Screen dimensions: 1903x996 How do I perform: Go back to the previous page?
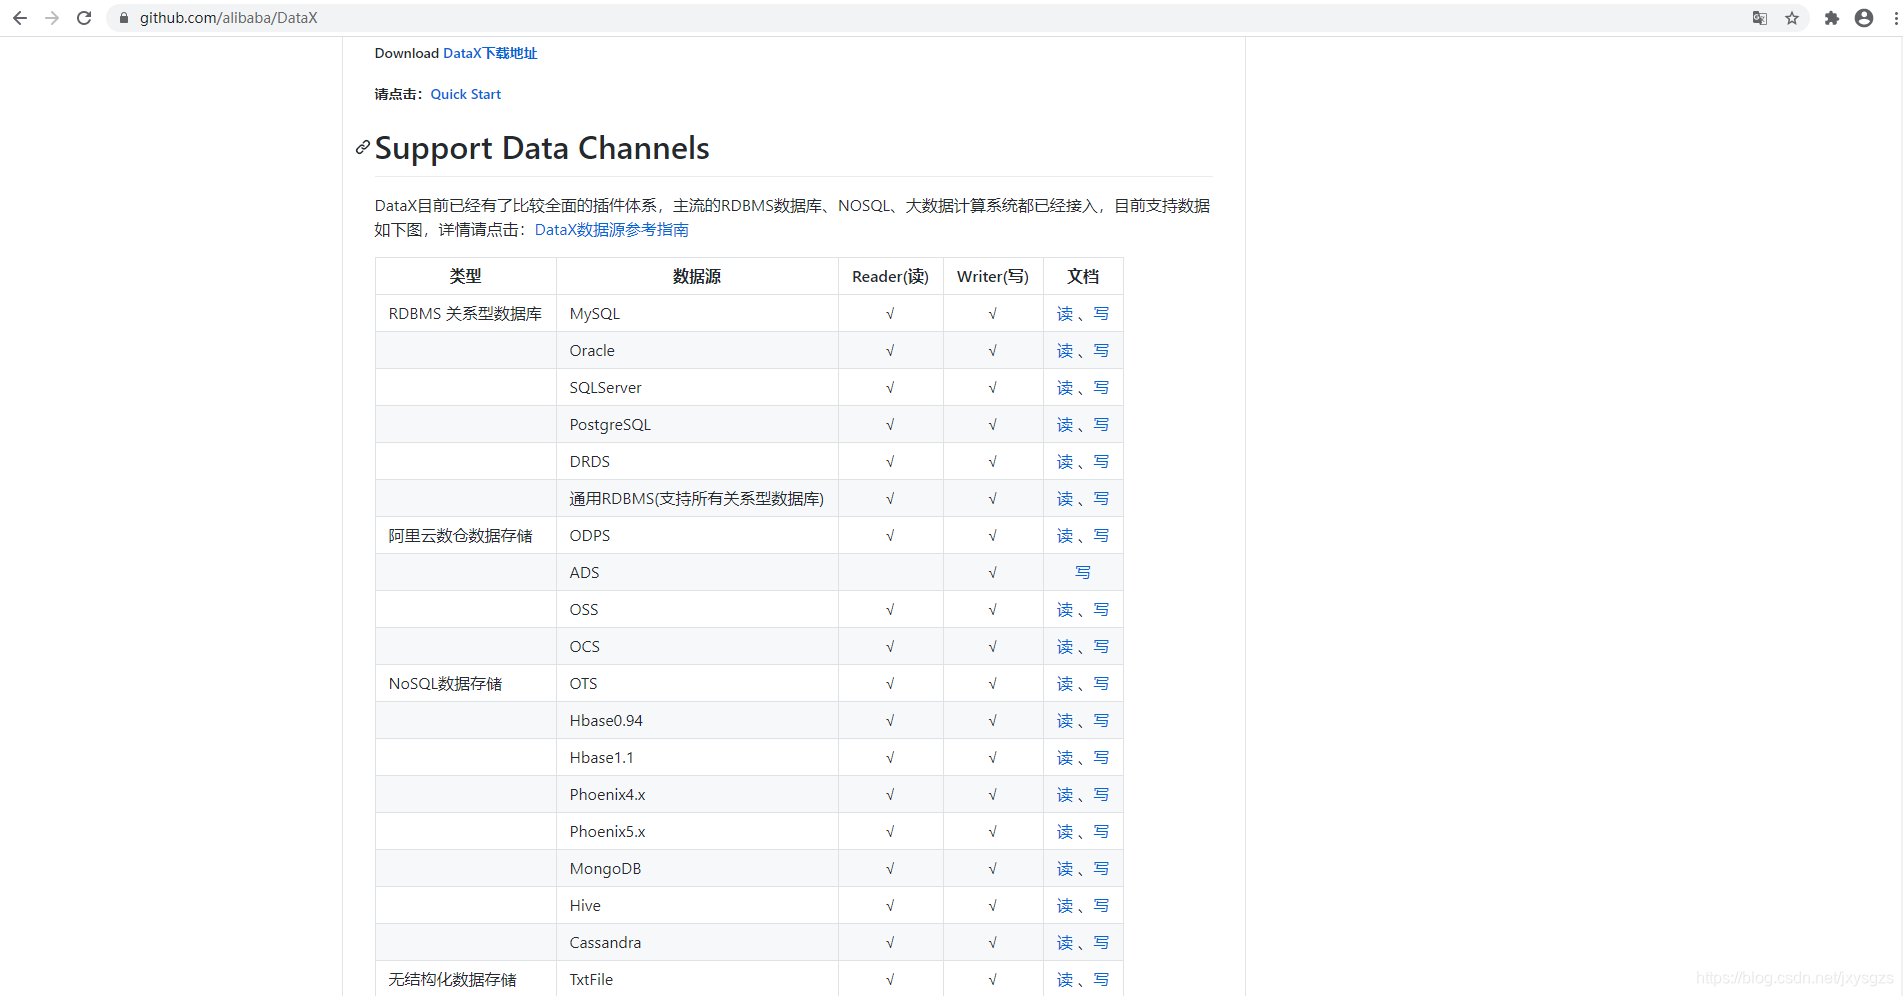pos(20,18)
